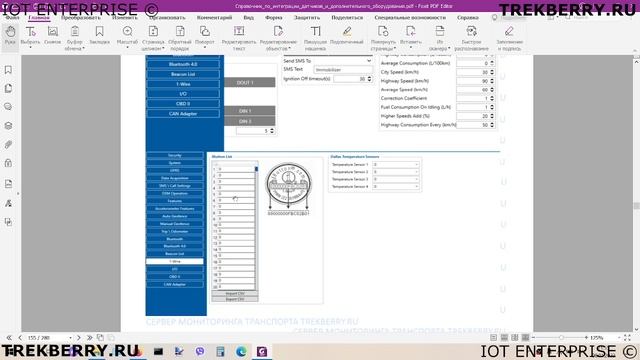Expand the Буфер обмена dropdown
Viewport: 640px width, 360px height.
[84, 49]
